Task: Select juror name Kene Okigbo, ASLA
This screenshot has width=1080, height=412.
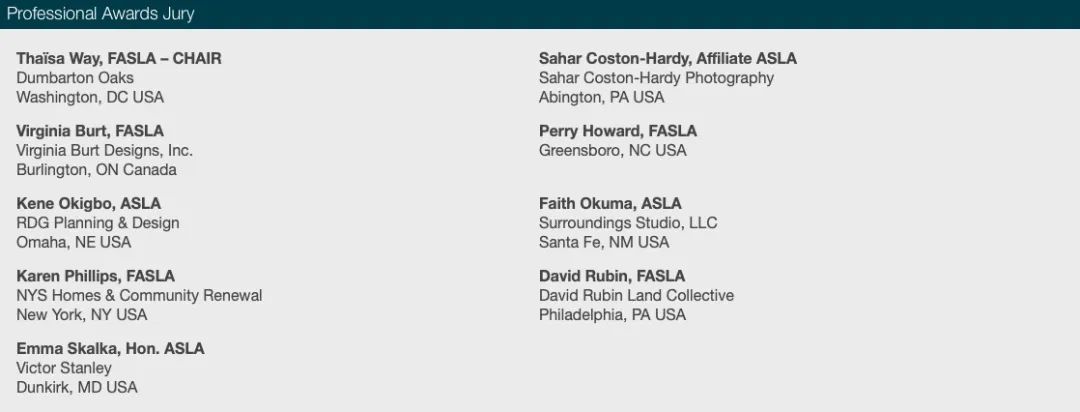Action: pyautogui.click(x=89, y=203)
